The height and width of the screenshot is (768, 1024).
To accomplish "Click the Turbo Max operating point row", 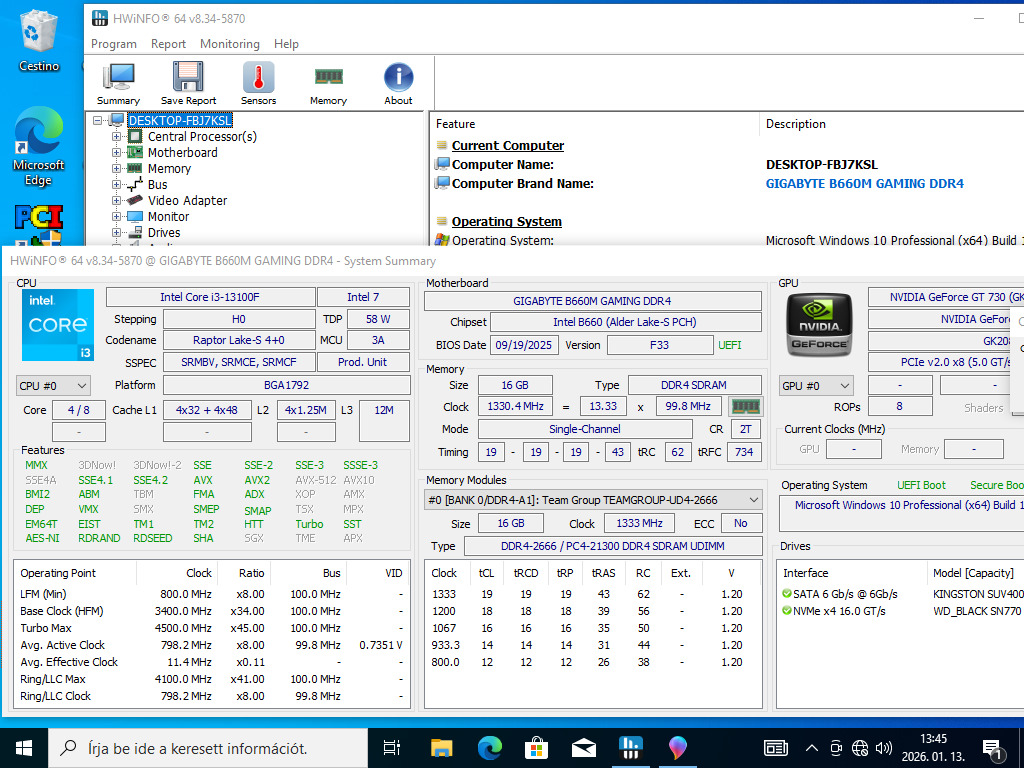I will pos(212,628).
